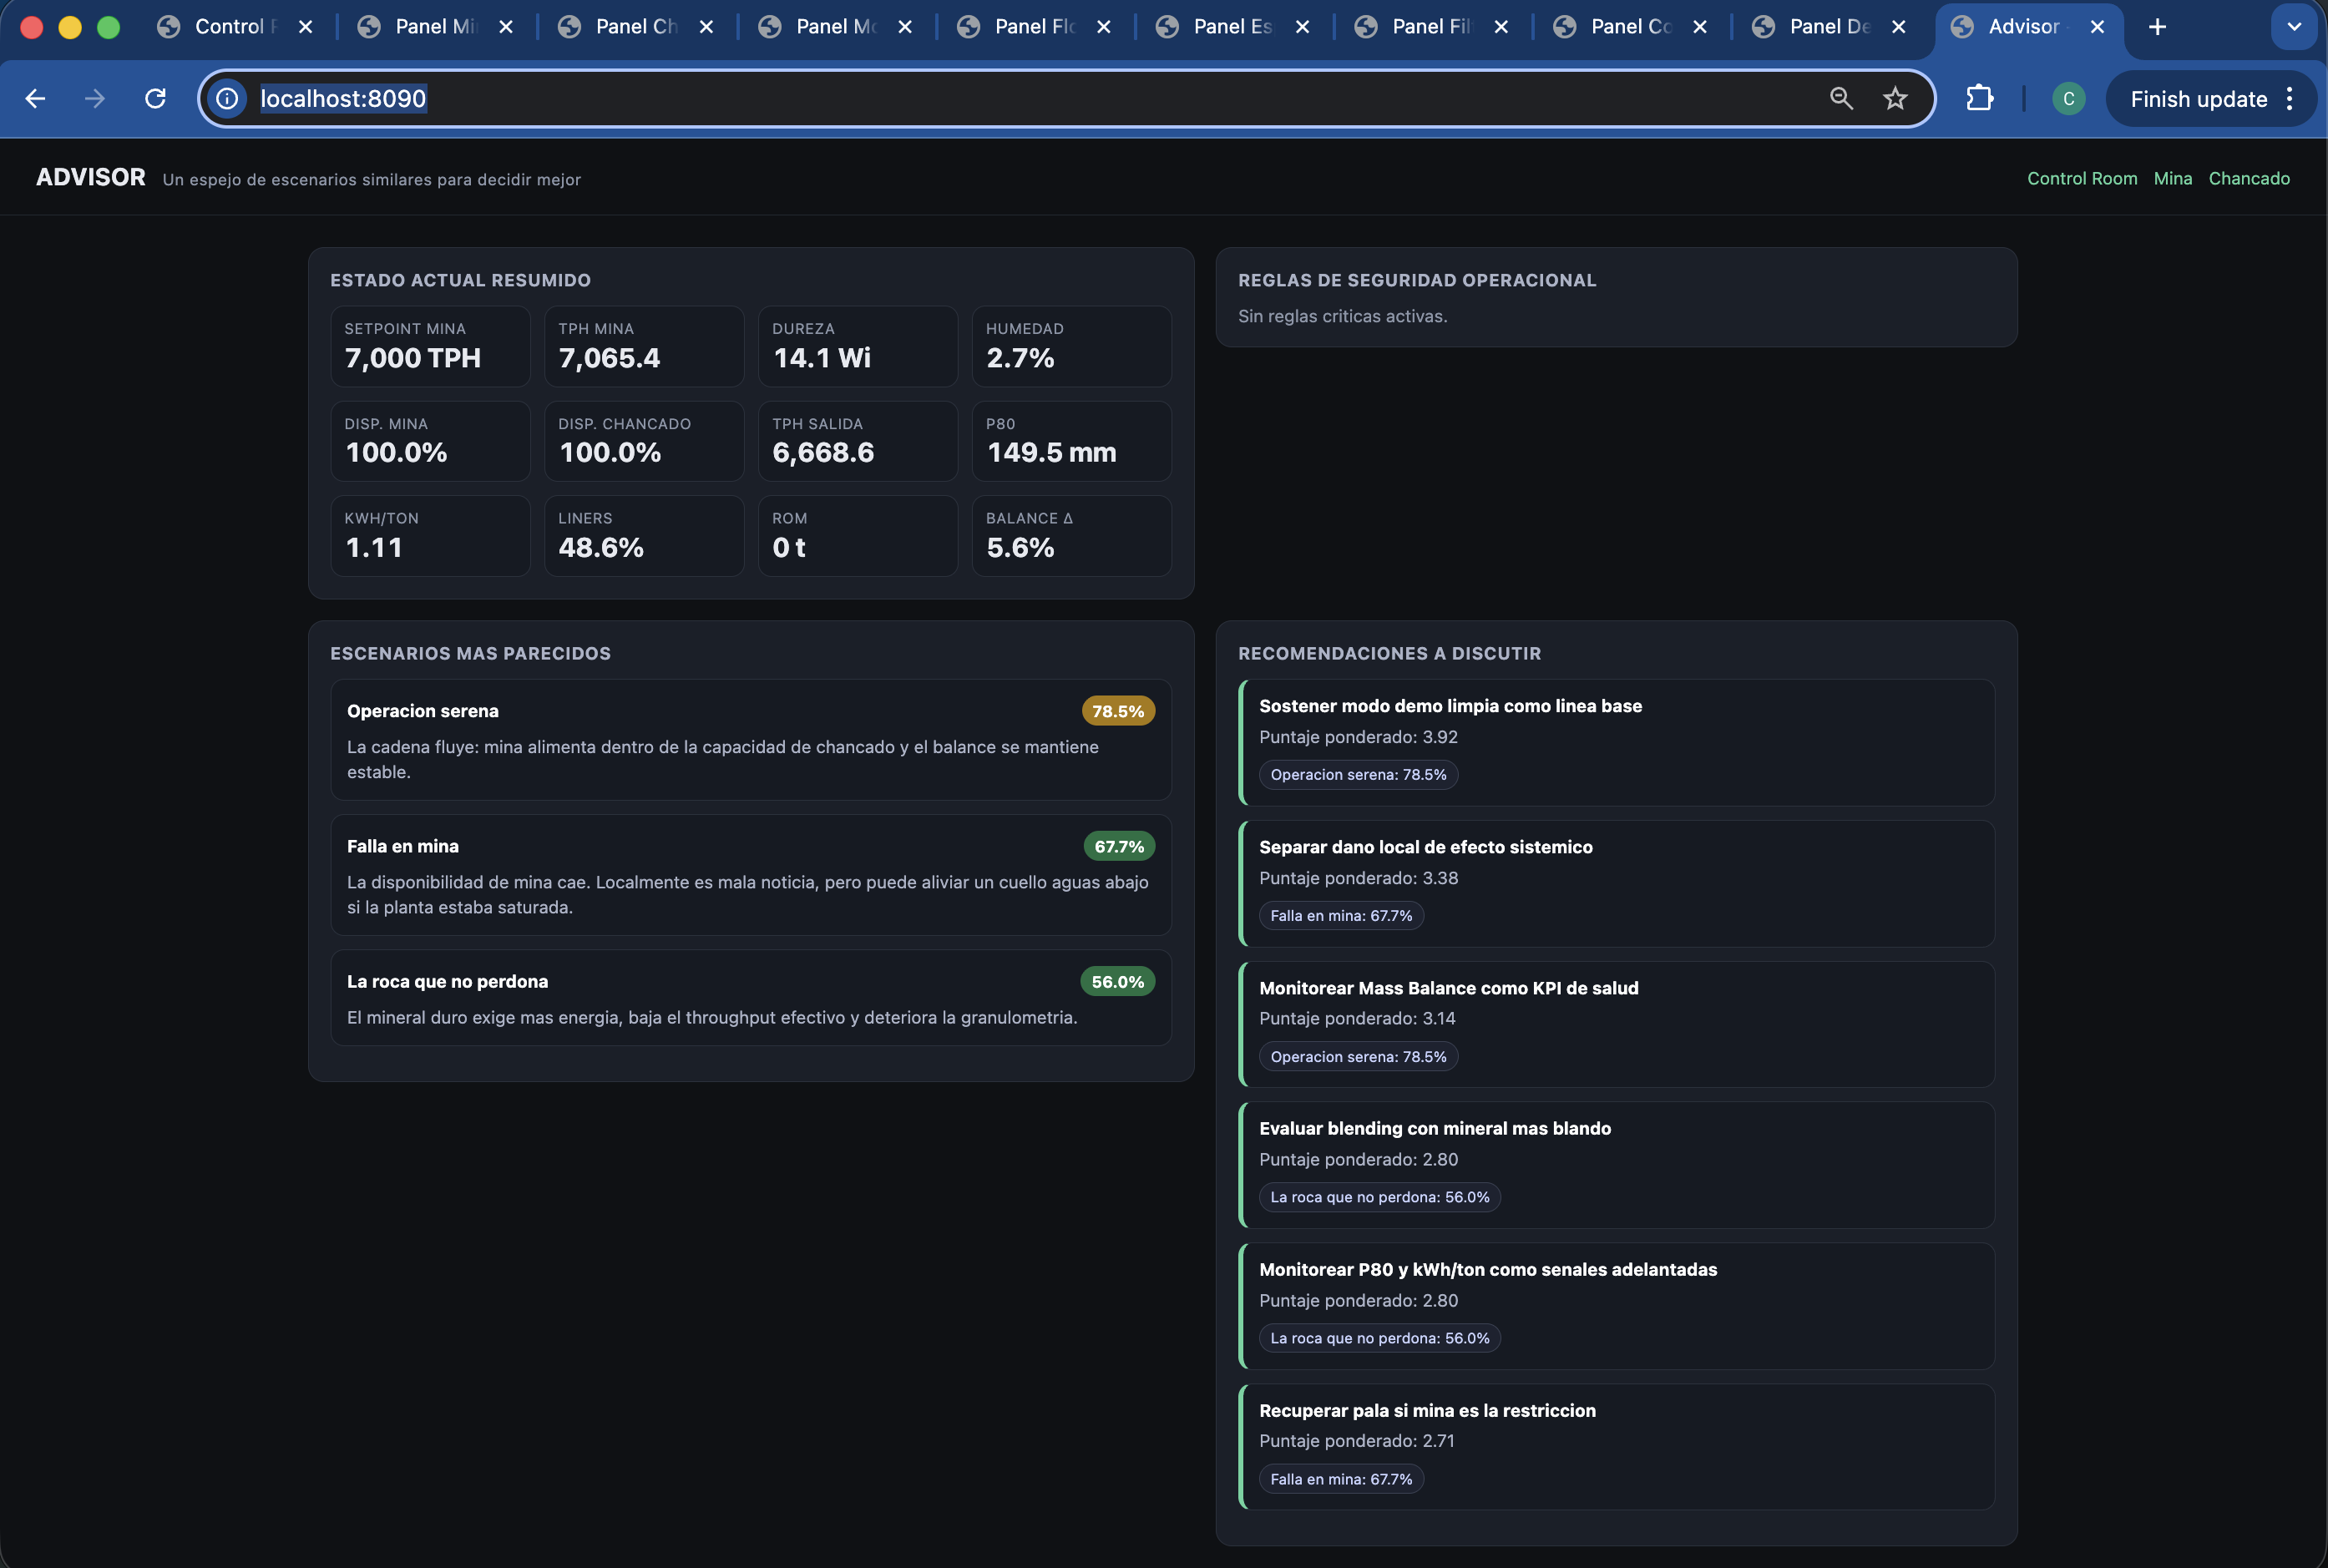Click the KWH/TON 1.11 value

[x=374, y=548]
